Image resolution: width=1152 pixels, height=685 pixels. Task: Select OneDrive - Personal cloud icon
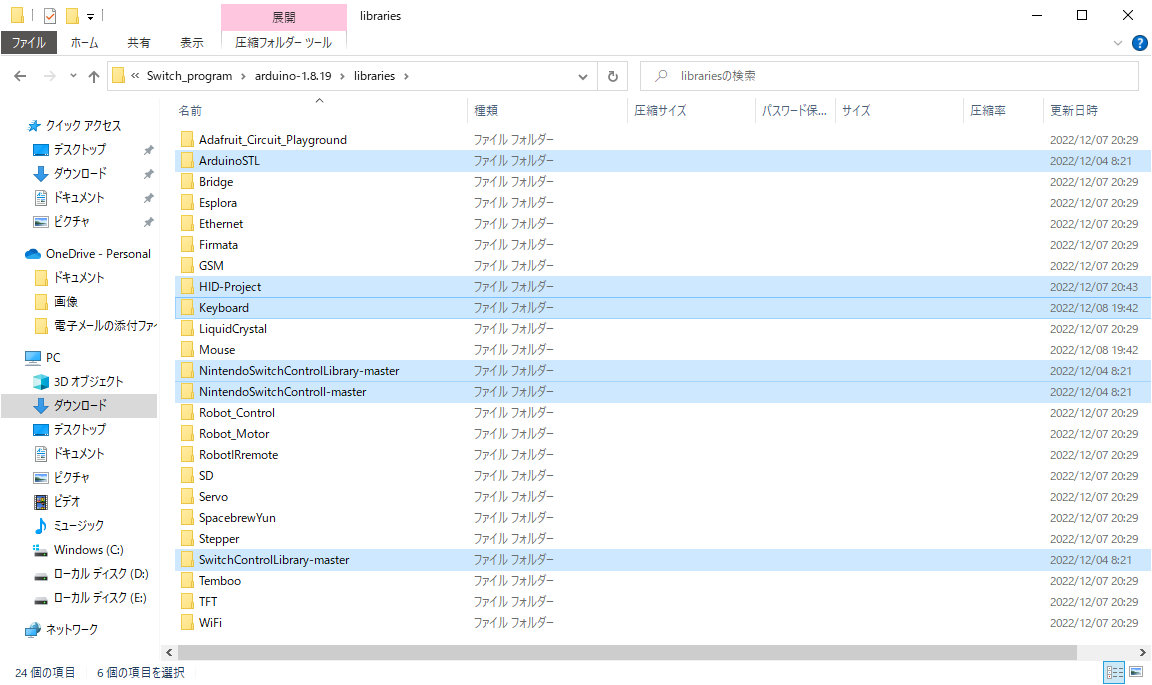[x=32, y=254]
